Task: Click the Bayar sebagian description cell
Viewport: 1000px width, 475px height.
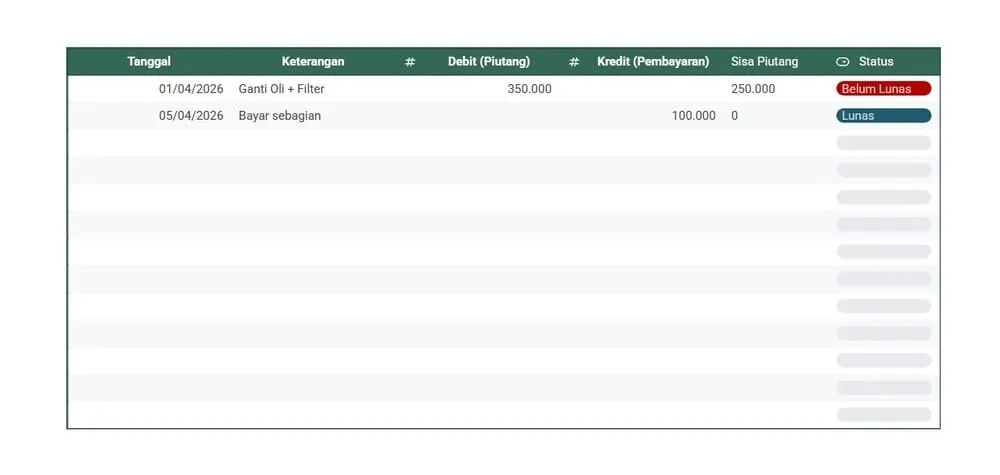Action: [x=280, y=116]
